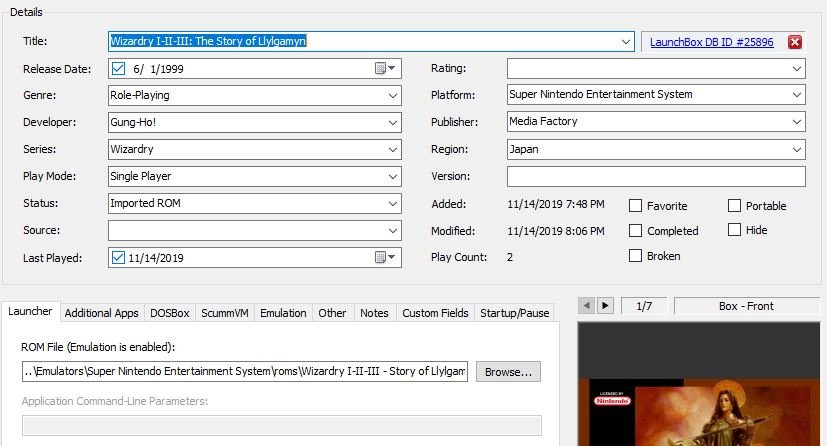Expand the Rating dropdown
The width and height of the screenshot is (827, 446).
tap(796, 69)
